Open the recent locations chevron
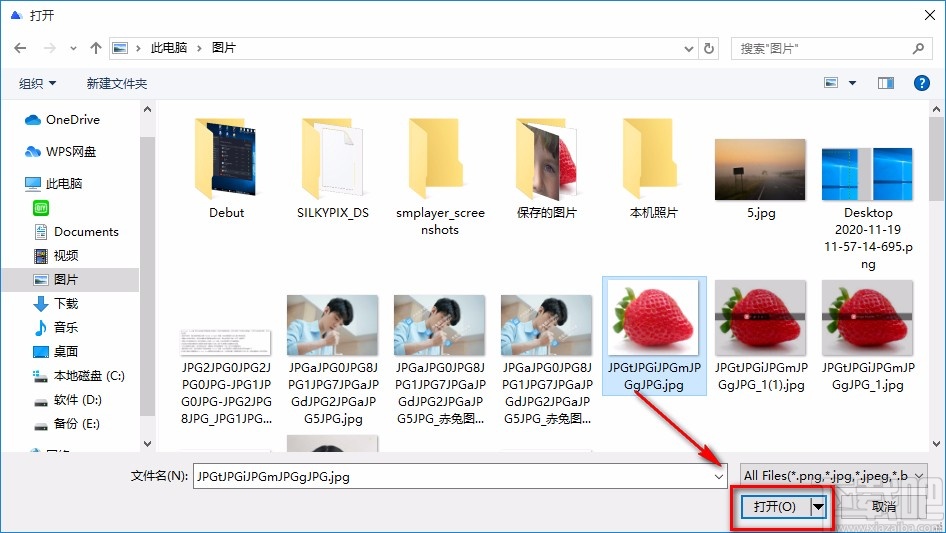Viewport: 946px width, 533px height. 73,48
